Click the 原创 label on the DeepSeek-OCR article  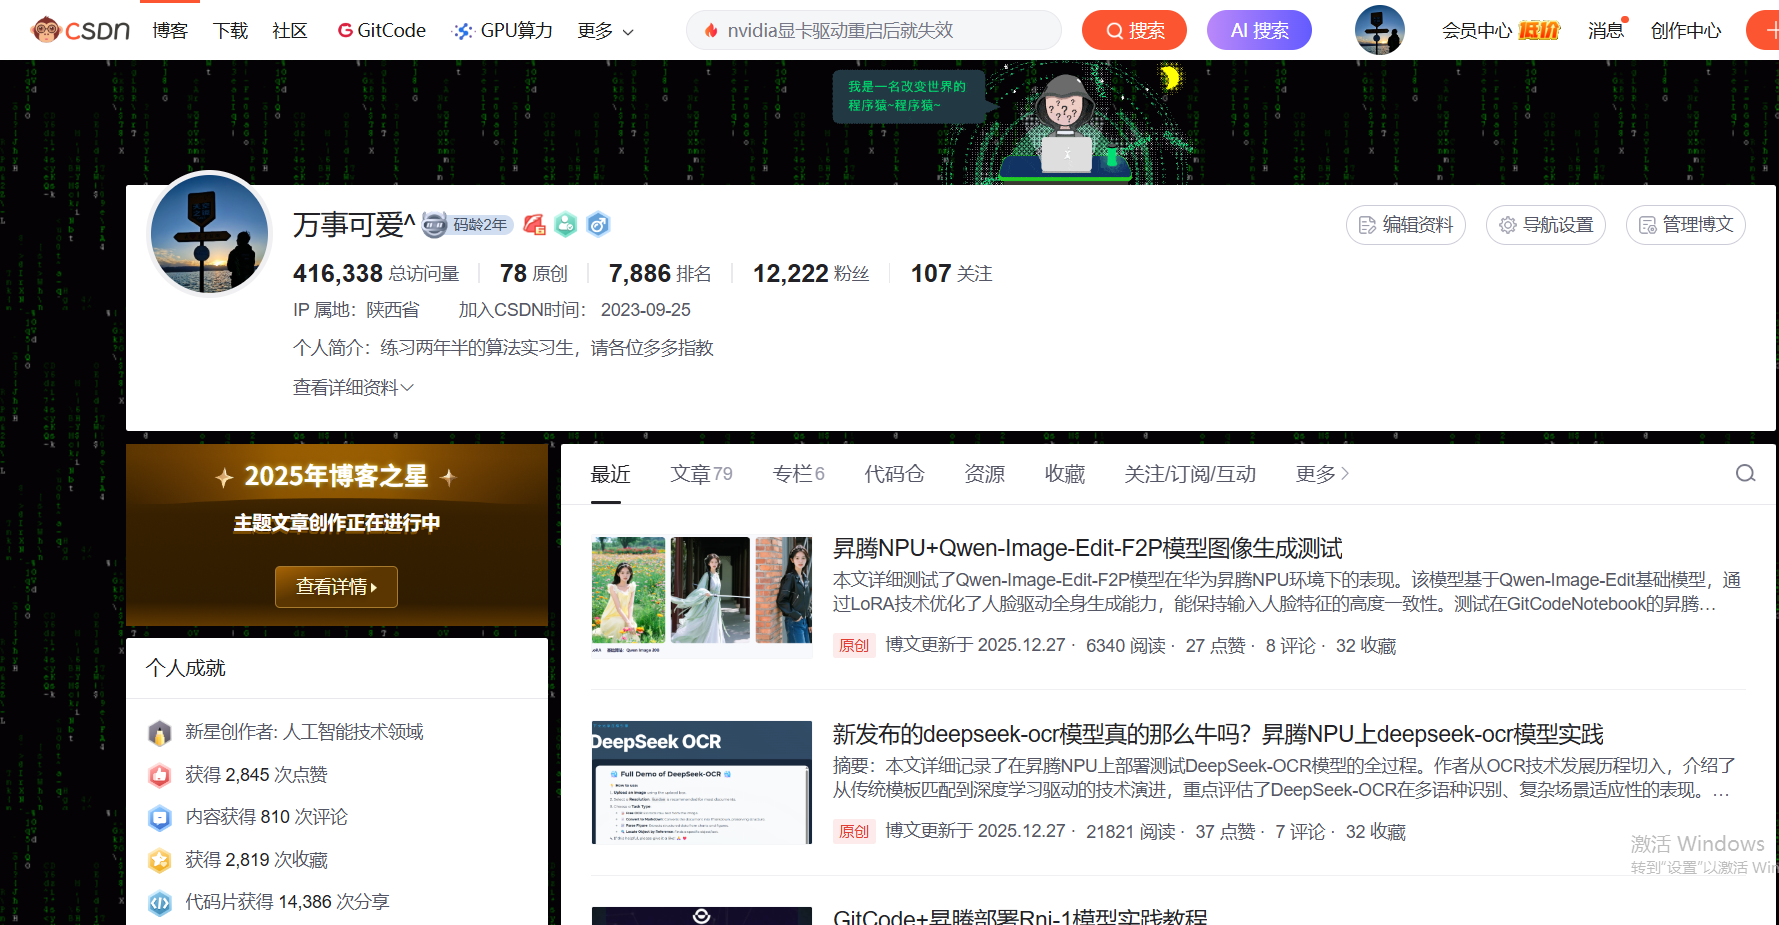(x=854, y=831)
